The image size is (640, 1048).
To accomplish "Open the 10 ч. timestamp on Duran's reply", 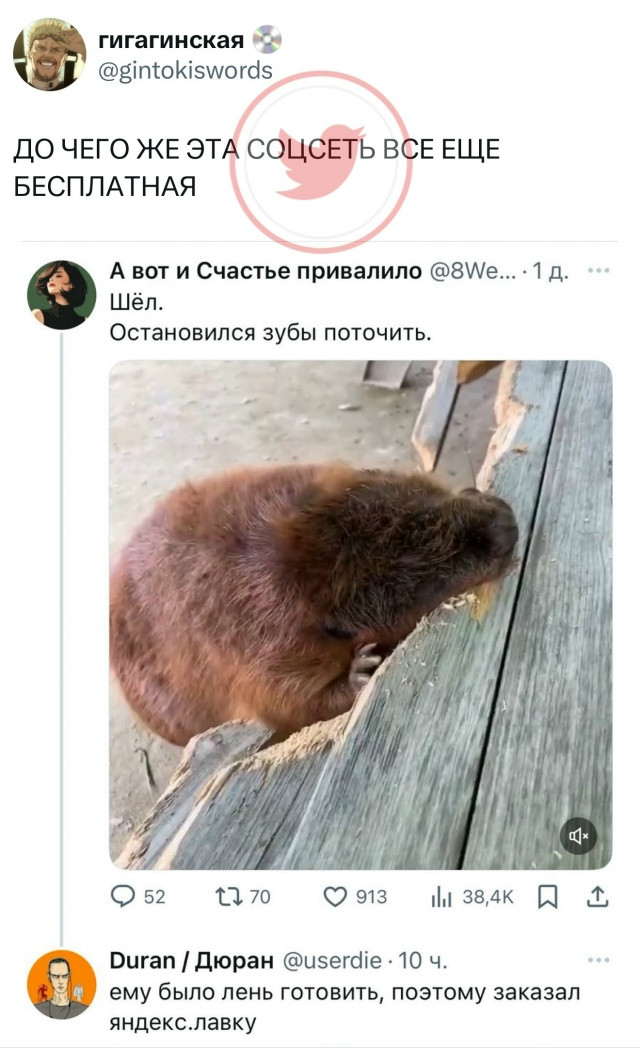I will click(422, 961).
